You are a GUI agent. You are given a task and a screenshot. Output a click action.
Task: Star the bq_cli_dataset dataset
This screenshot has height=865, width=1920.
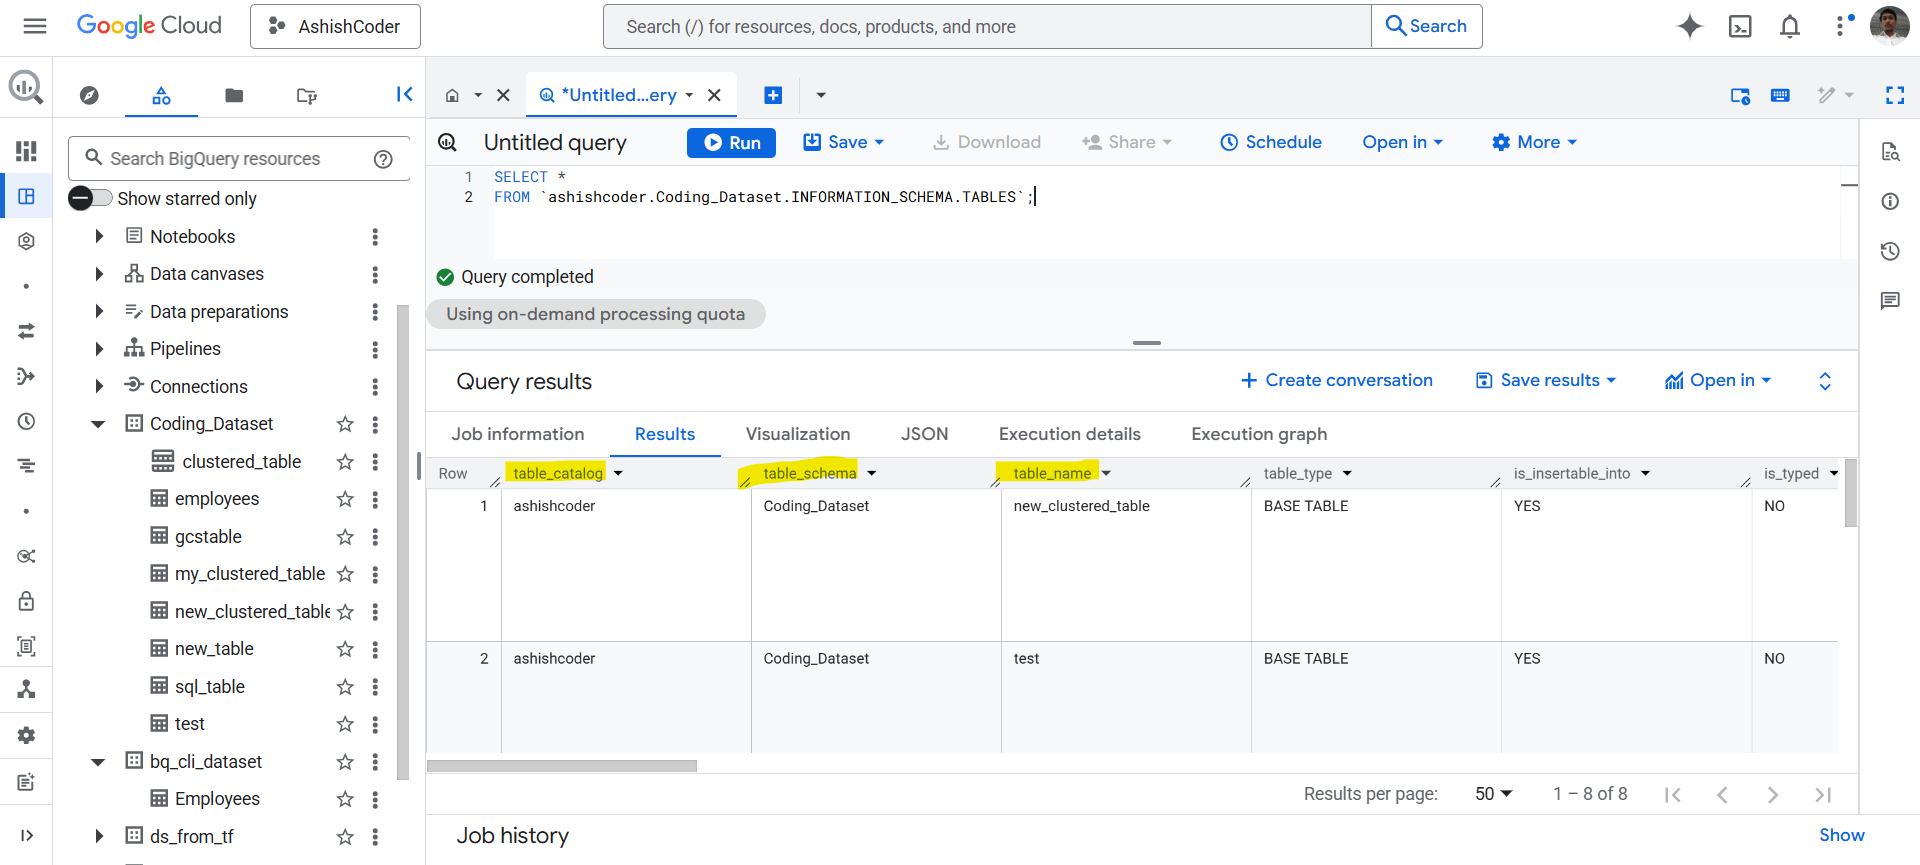(345, 762)
